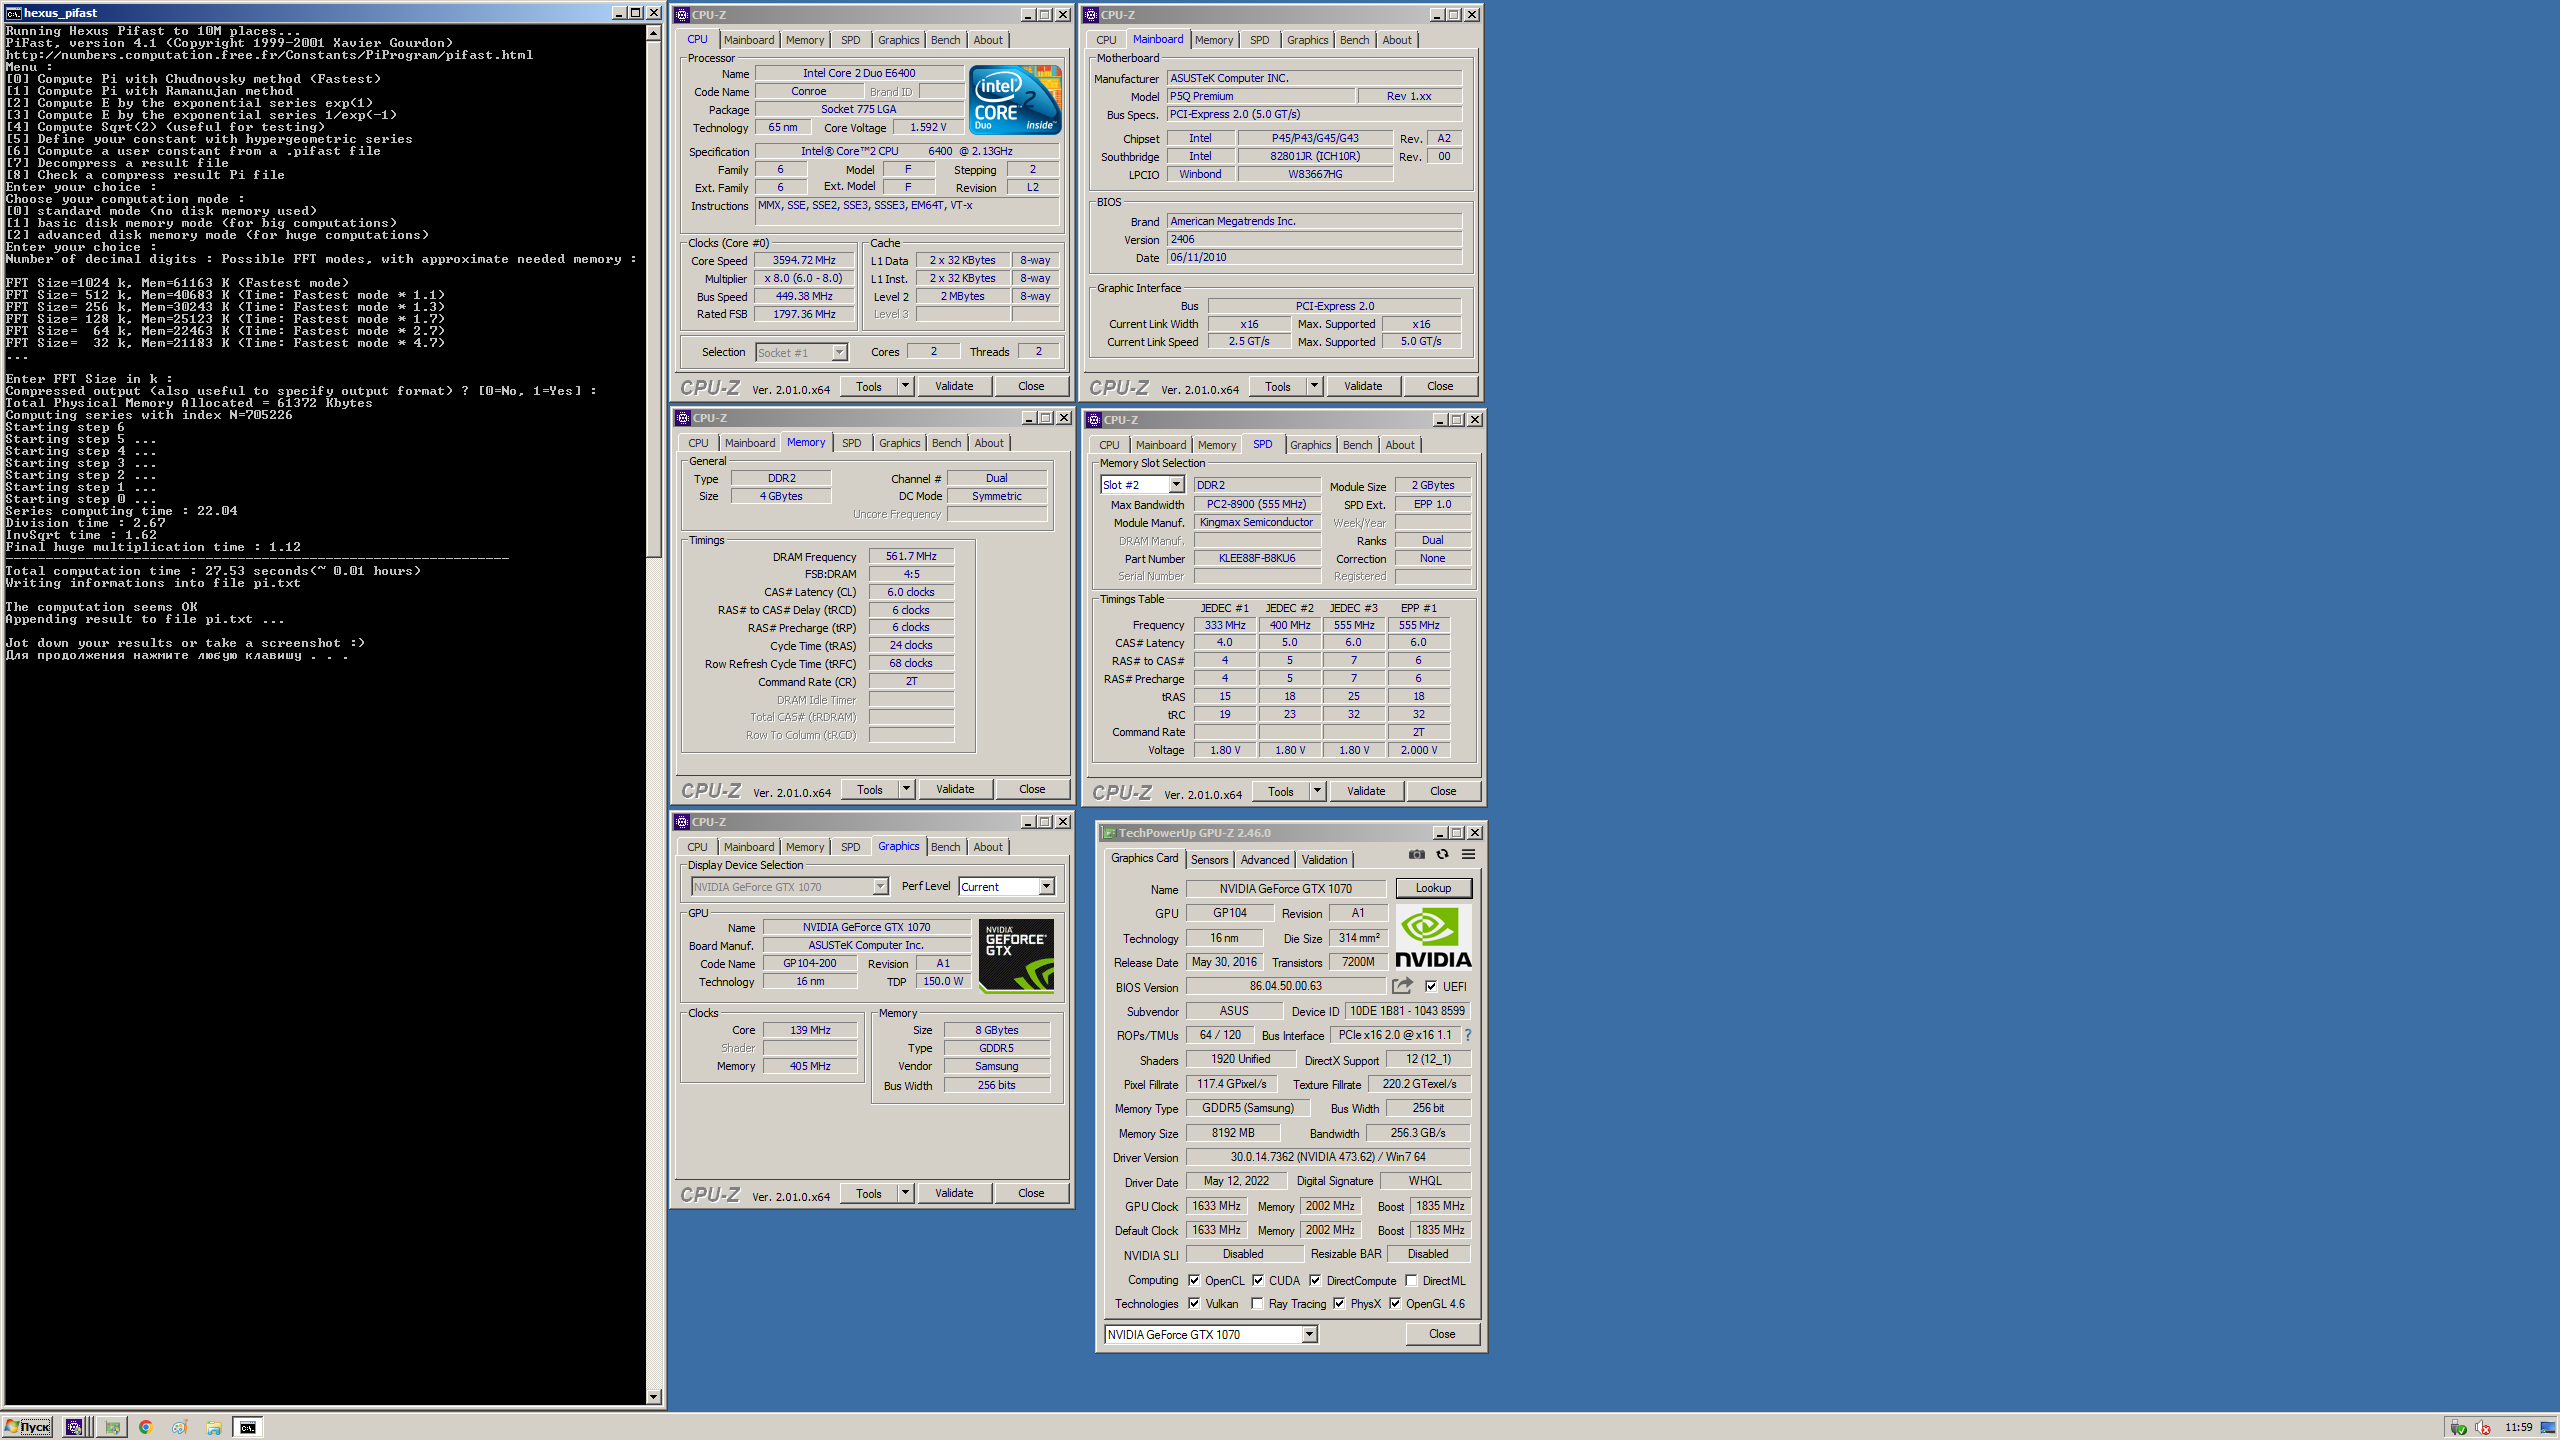Screen dimensions: 2560x1440
Task: Click the Пуск start button
Action: click(28, 1427)
